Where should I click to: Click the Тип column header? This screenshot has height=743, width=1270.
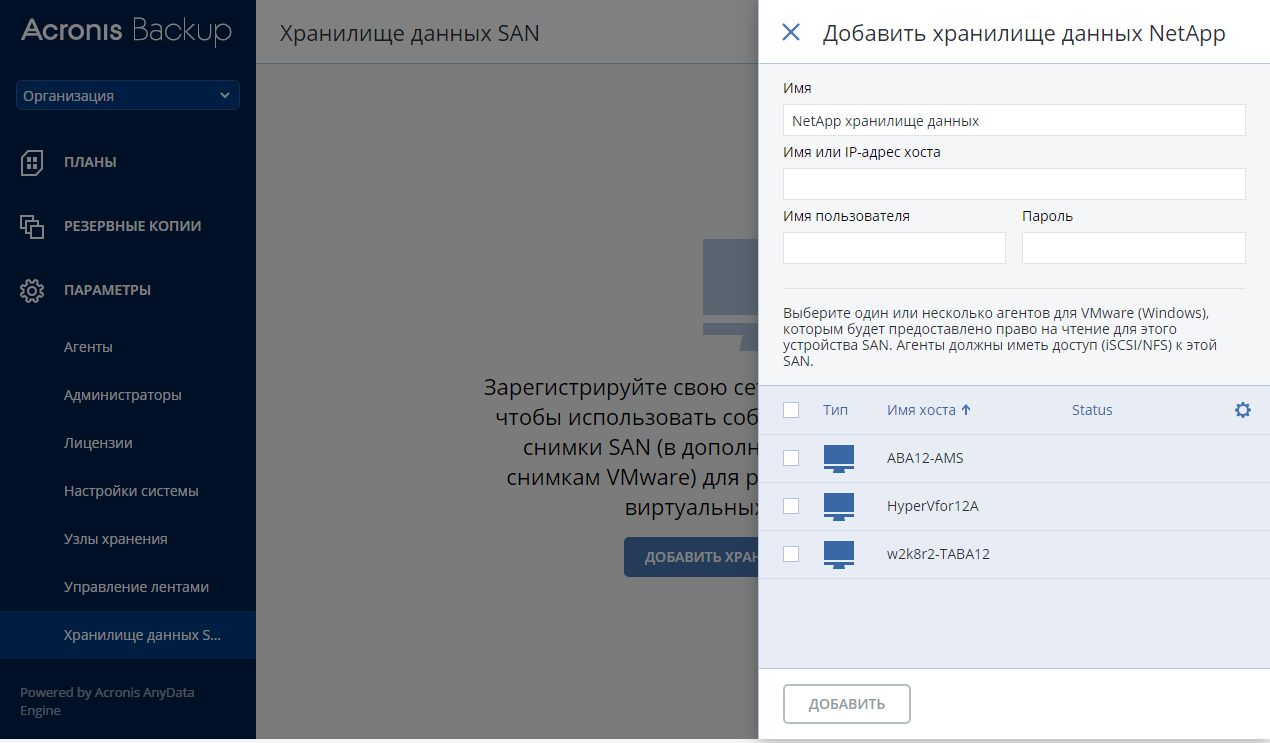836,410
